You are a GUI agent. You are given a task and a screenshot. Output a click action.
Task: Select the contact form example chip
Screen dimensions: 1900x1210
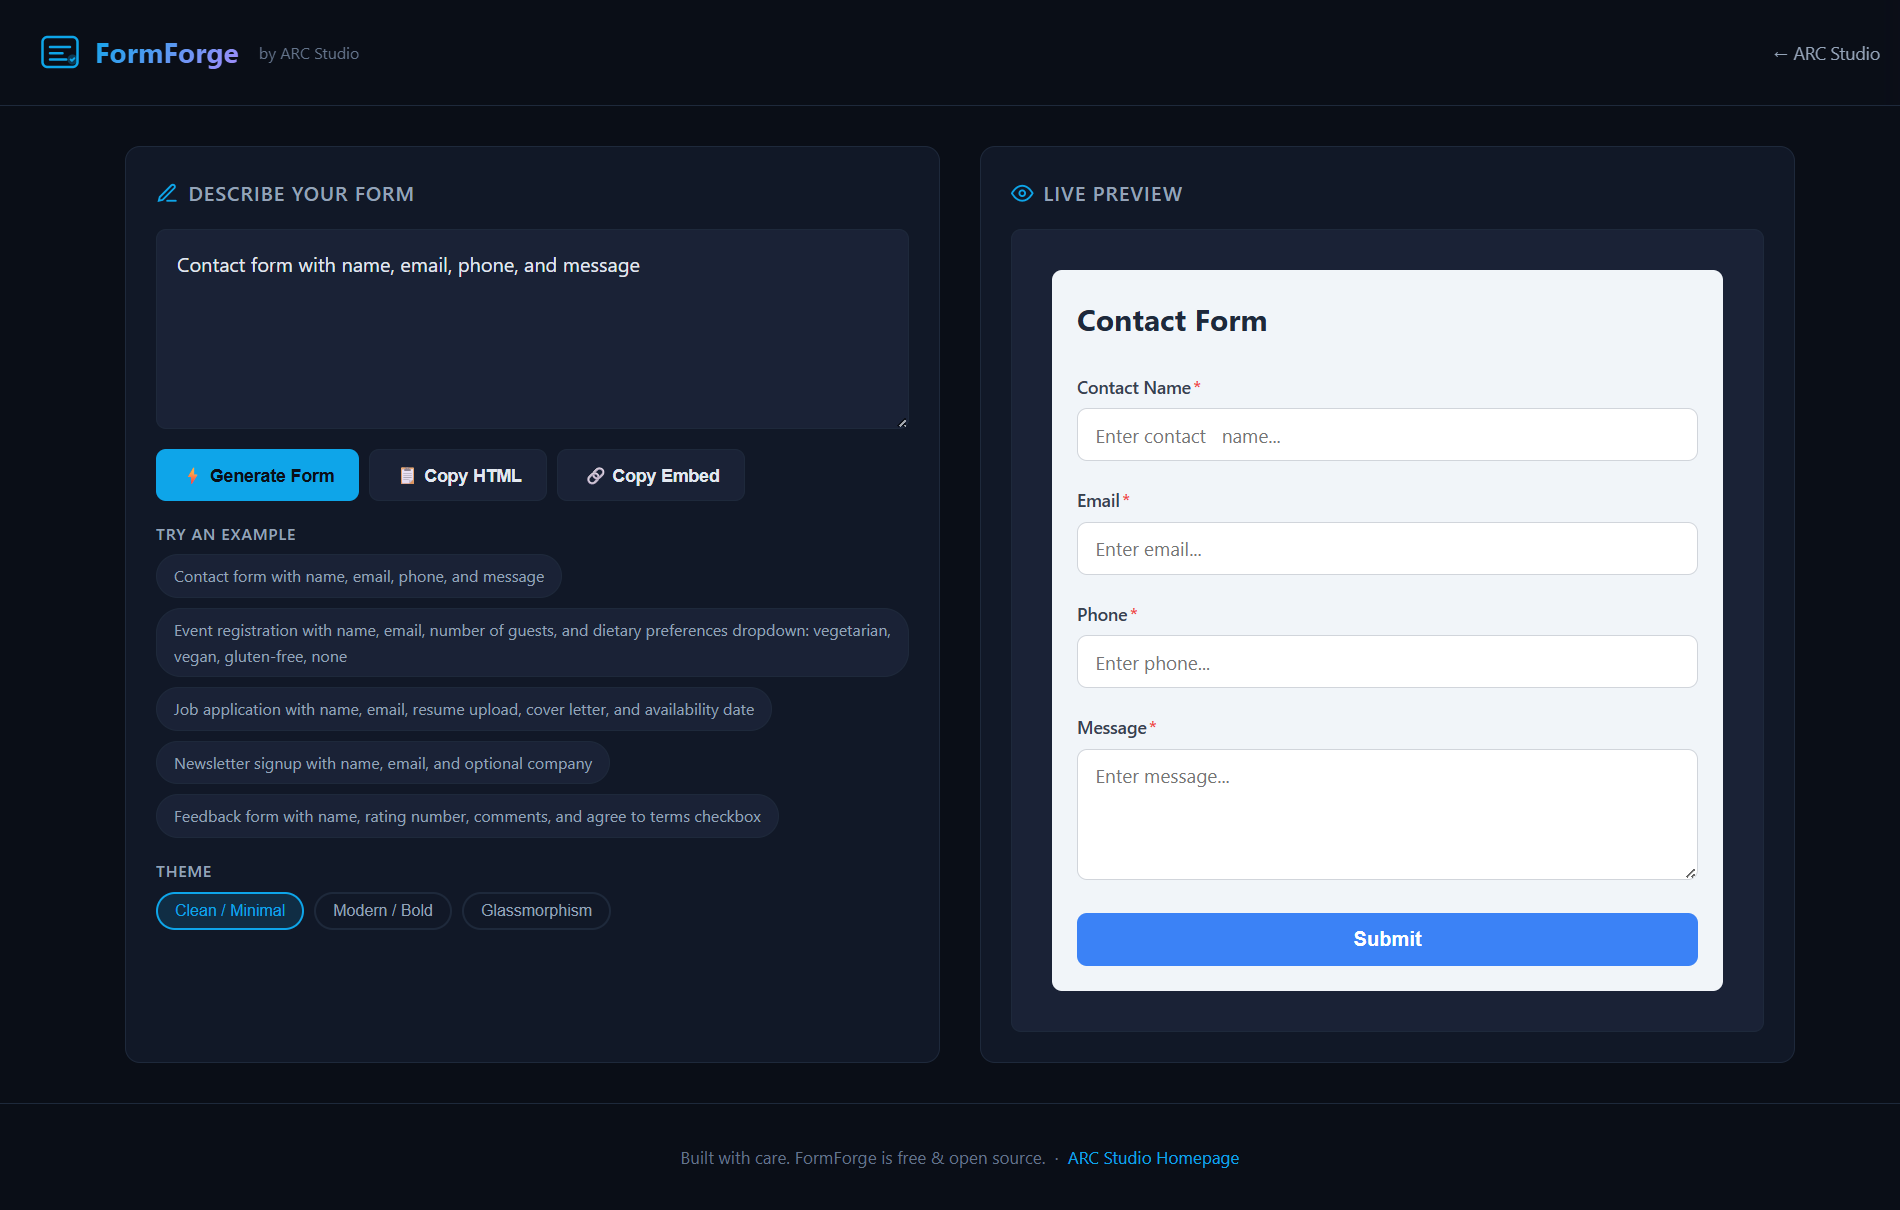[x=358, y=576]
